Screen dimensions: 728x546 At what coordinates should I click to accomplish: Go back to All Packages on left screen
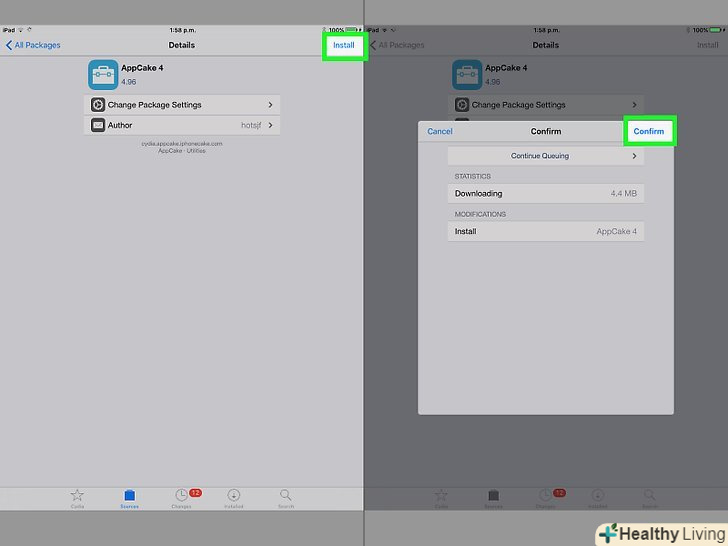point(33,45)
